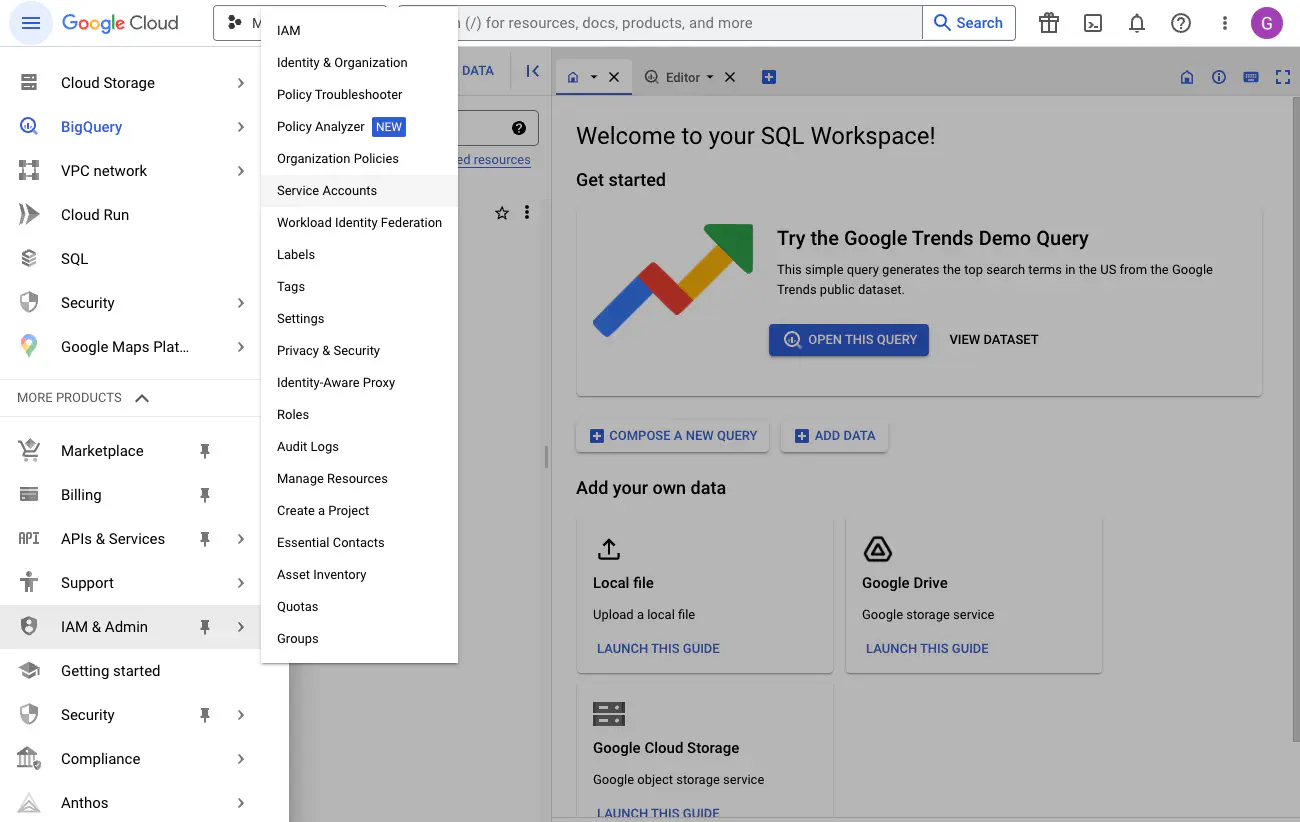Click the search bar for resources
Image resolution: width=1300 pixels, height=822 pixels.
[690, 23]
